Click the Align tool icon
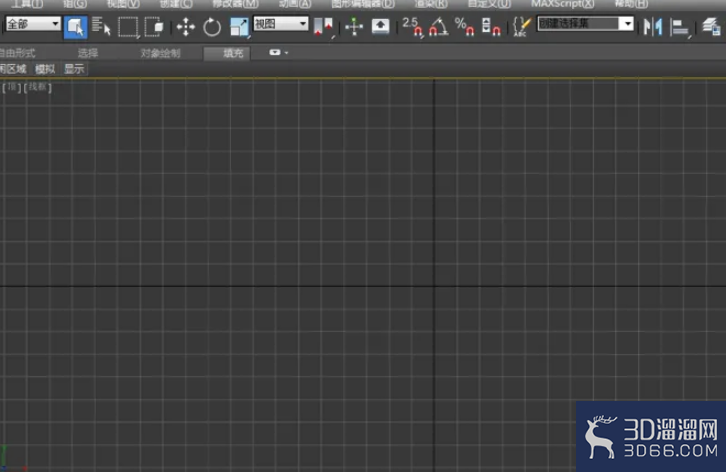 pyautogui.click(x=680, y=27)
